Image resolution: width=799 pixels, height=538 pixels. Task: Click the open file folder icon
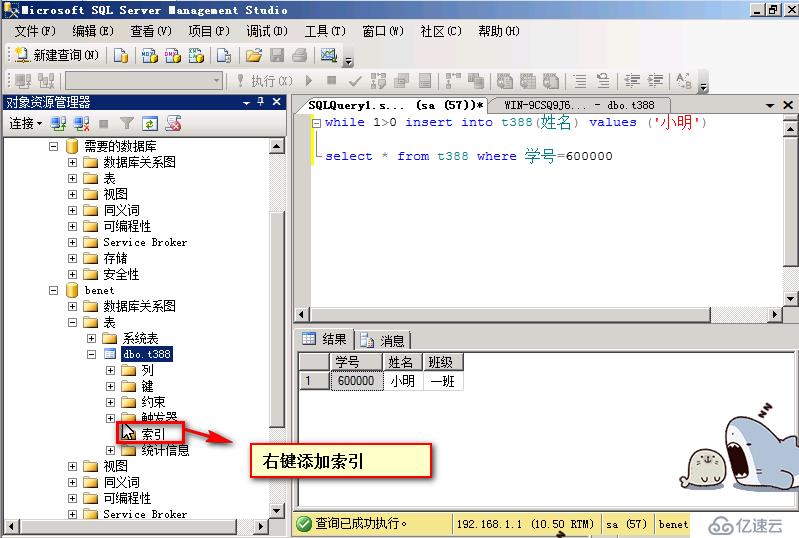coord(254,55)
